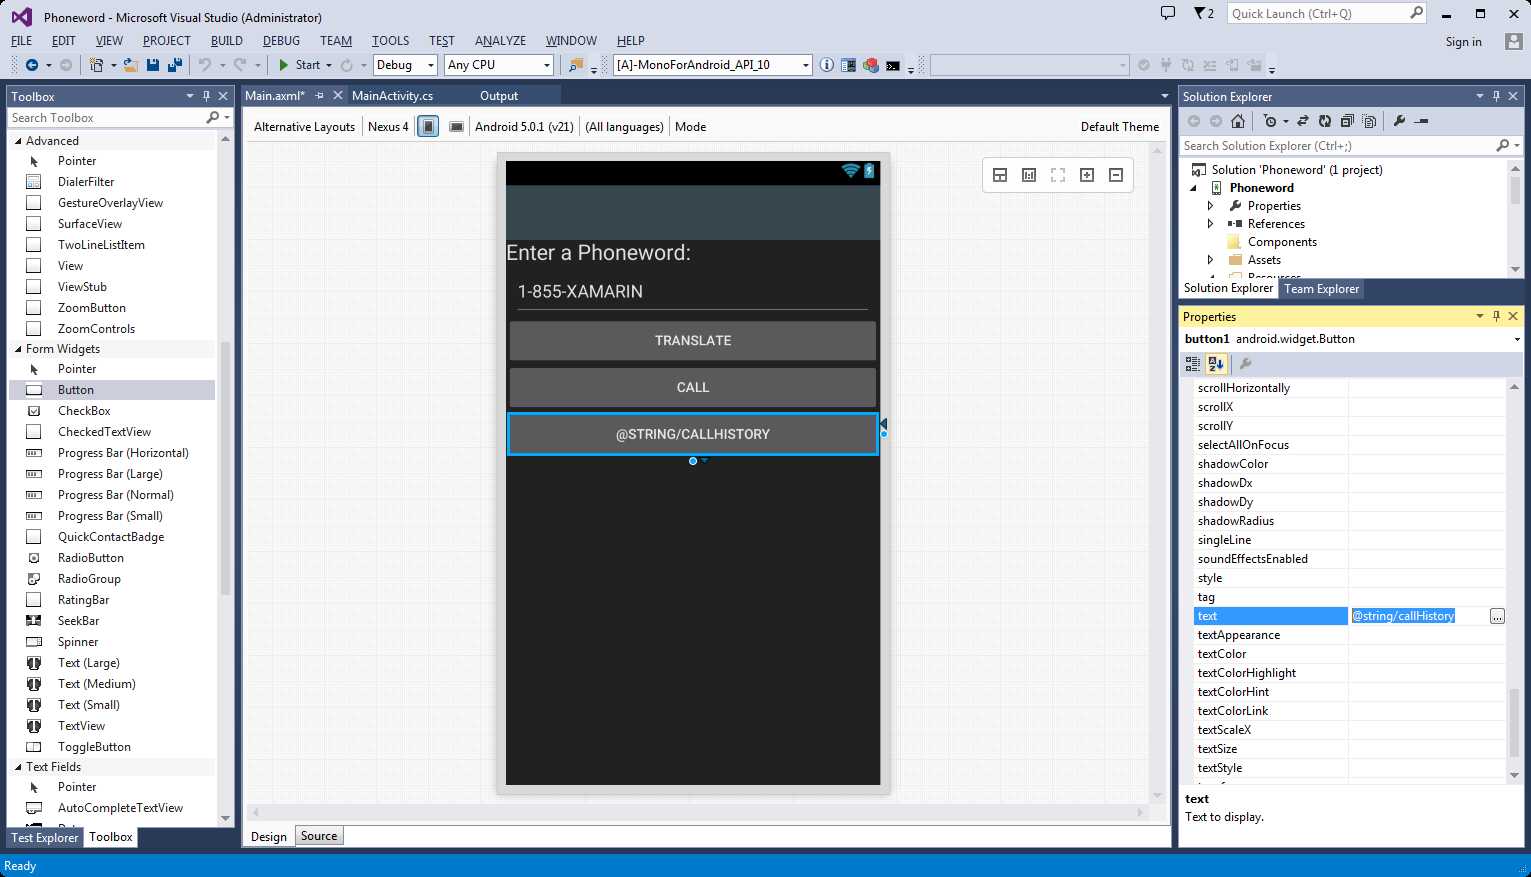The height and width of the screenshot is (877, 1531).
Task: Open the BUILD menu
Action: pyautogui.click(x=227, y=41)
